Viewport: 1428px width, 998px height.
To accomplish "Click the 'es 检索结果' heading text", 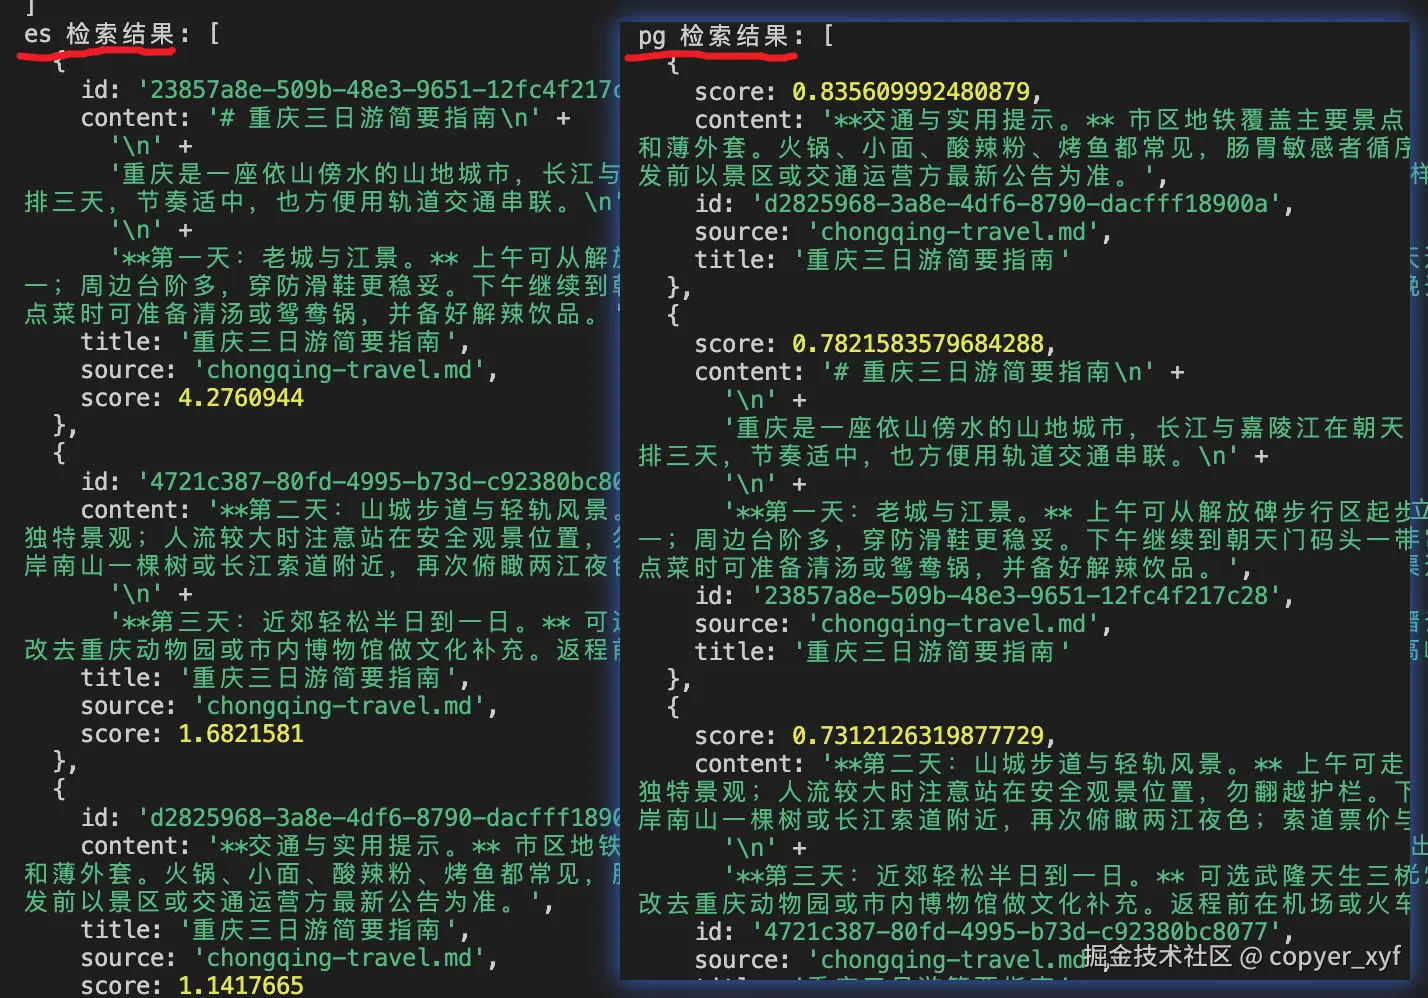I will coord(100,34).
